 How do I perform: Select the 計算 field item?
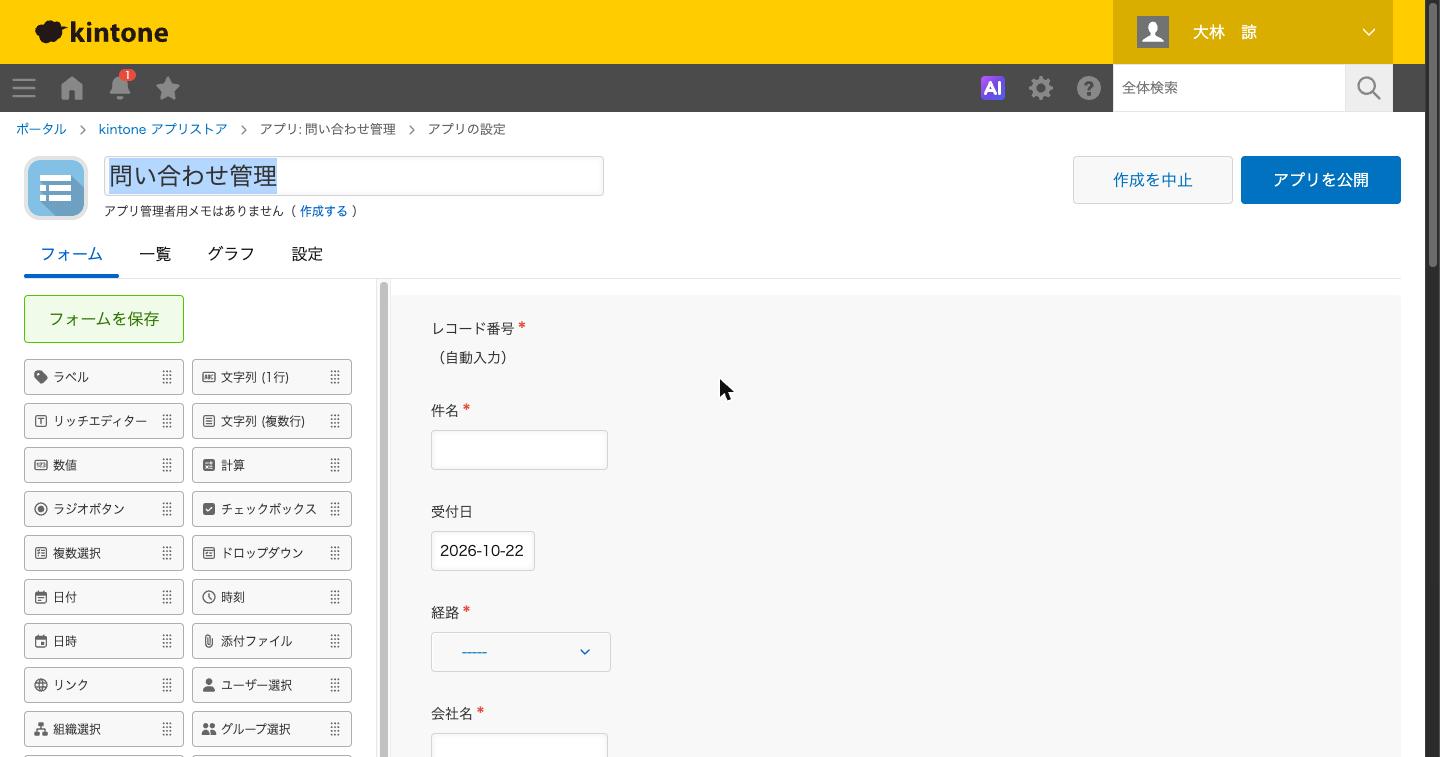pos(272,465)
